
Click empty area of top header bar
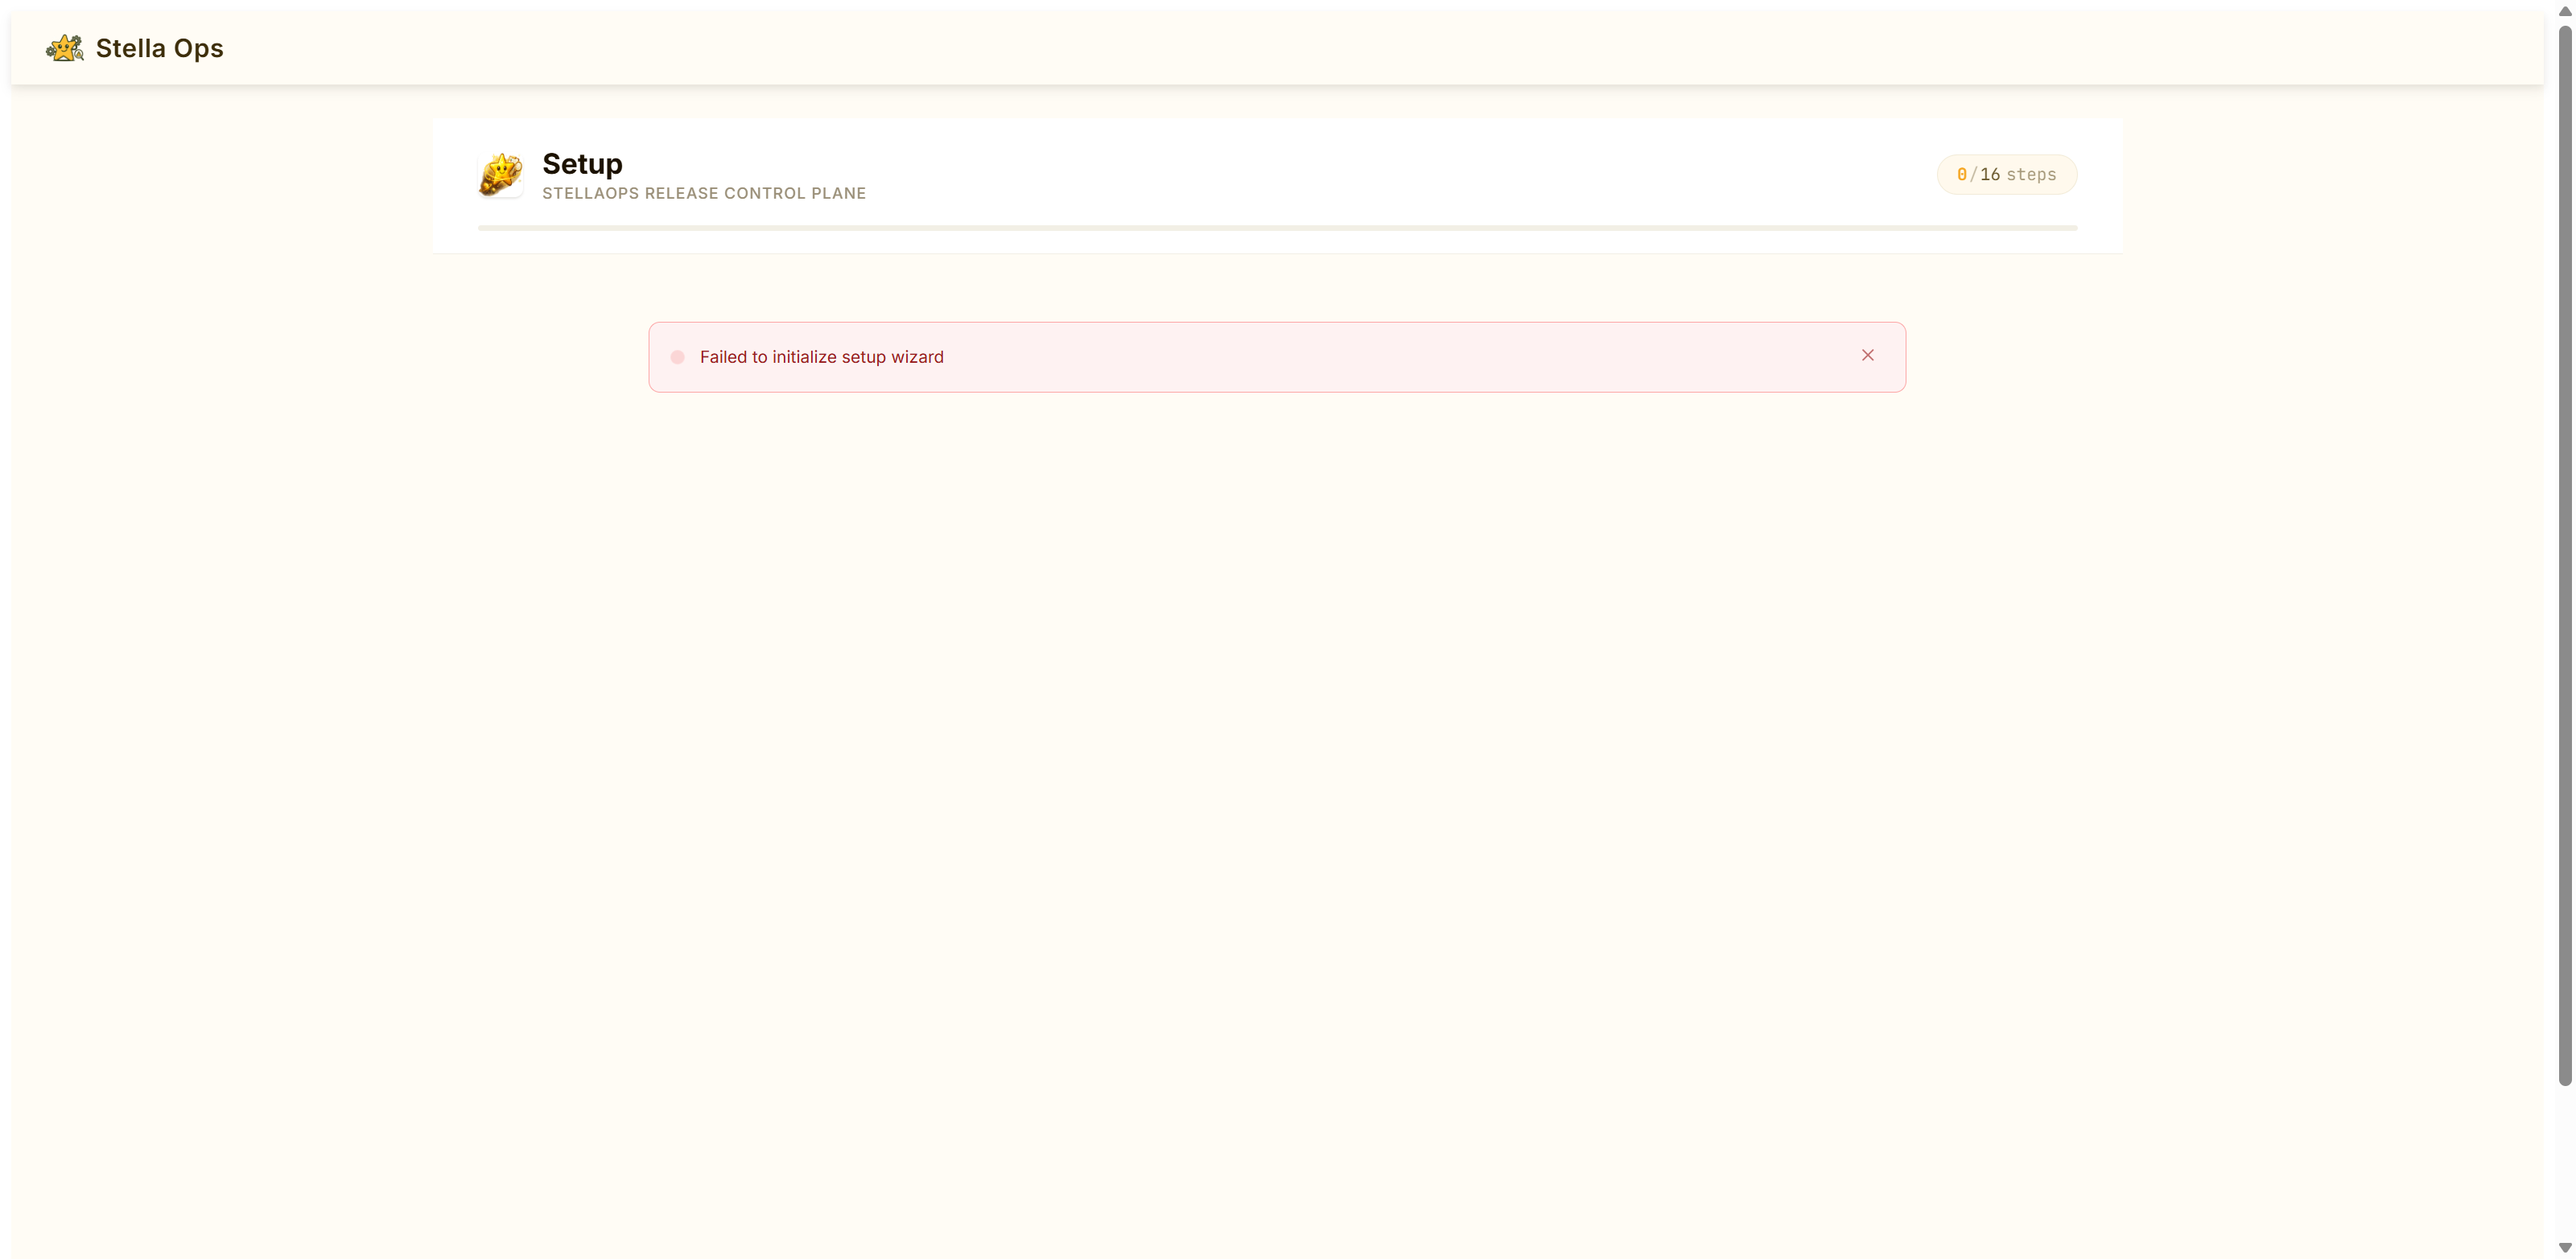(1300, 48)
